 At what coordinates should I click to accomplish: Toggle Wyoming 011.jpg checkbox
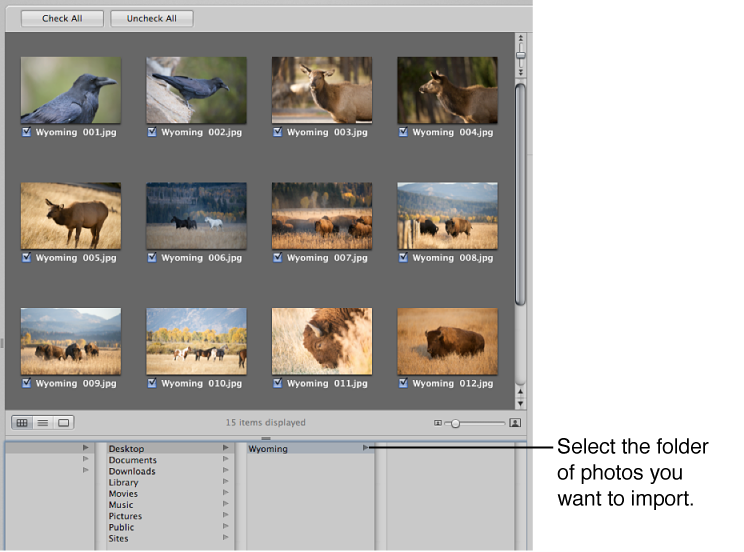tap(278, 383)
